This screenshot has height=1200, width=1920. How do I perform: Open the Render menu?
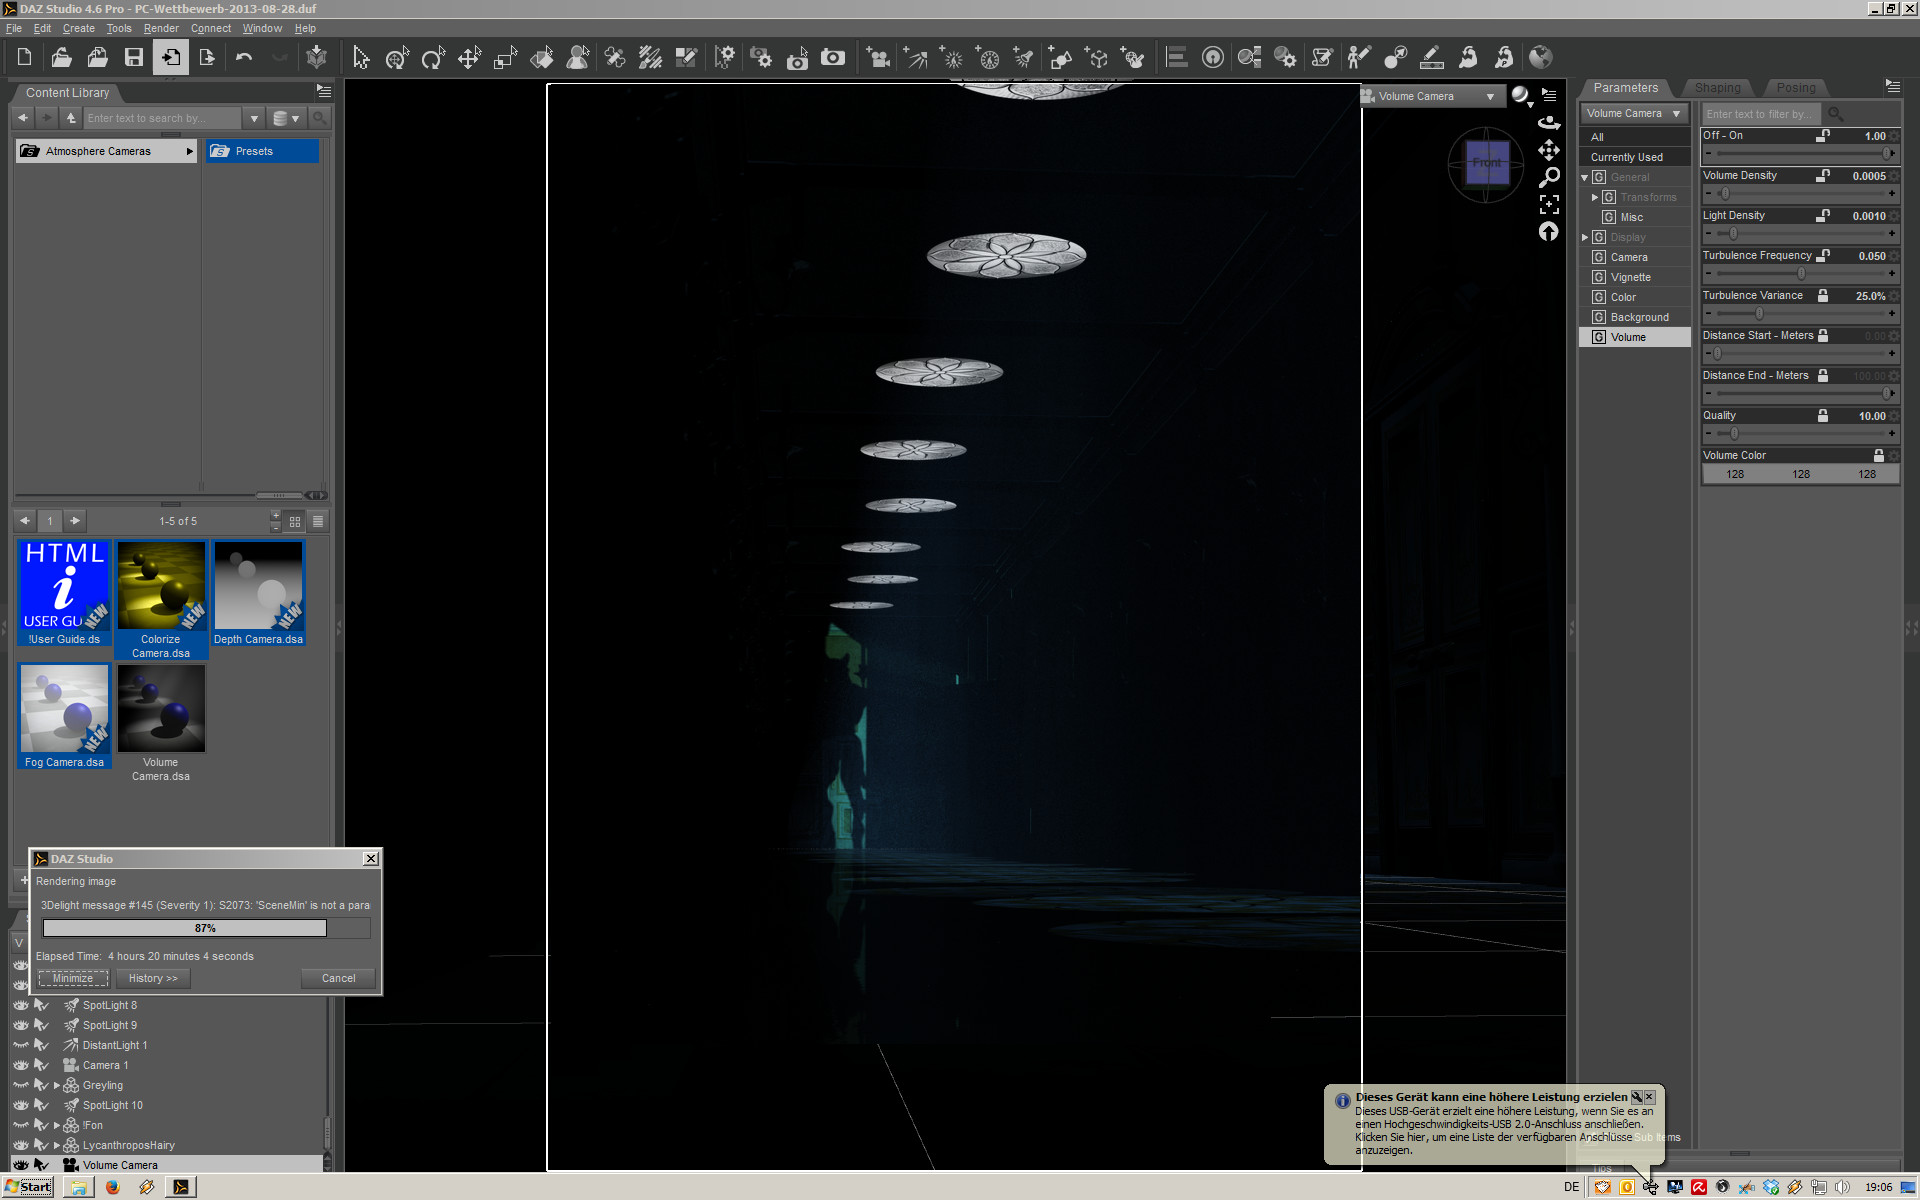click(160, 28)
